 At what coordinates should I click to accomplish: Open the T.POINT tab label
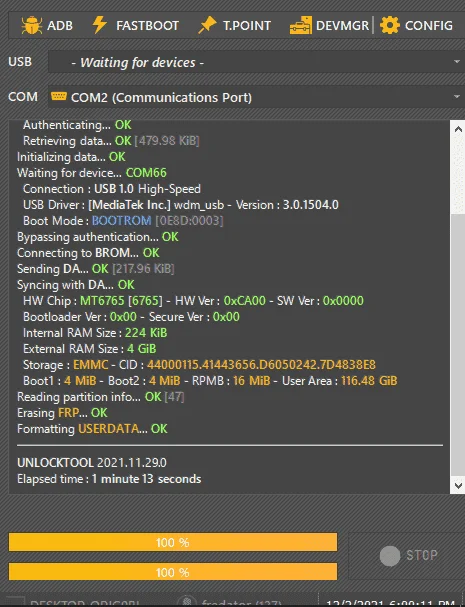(247, 26)
